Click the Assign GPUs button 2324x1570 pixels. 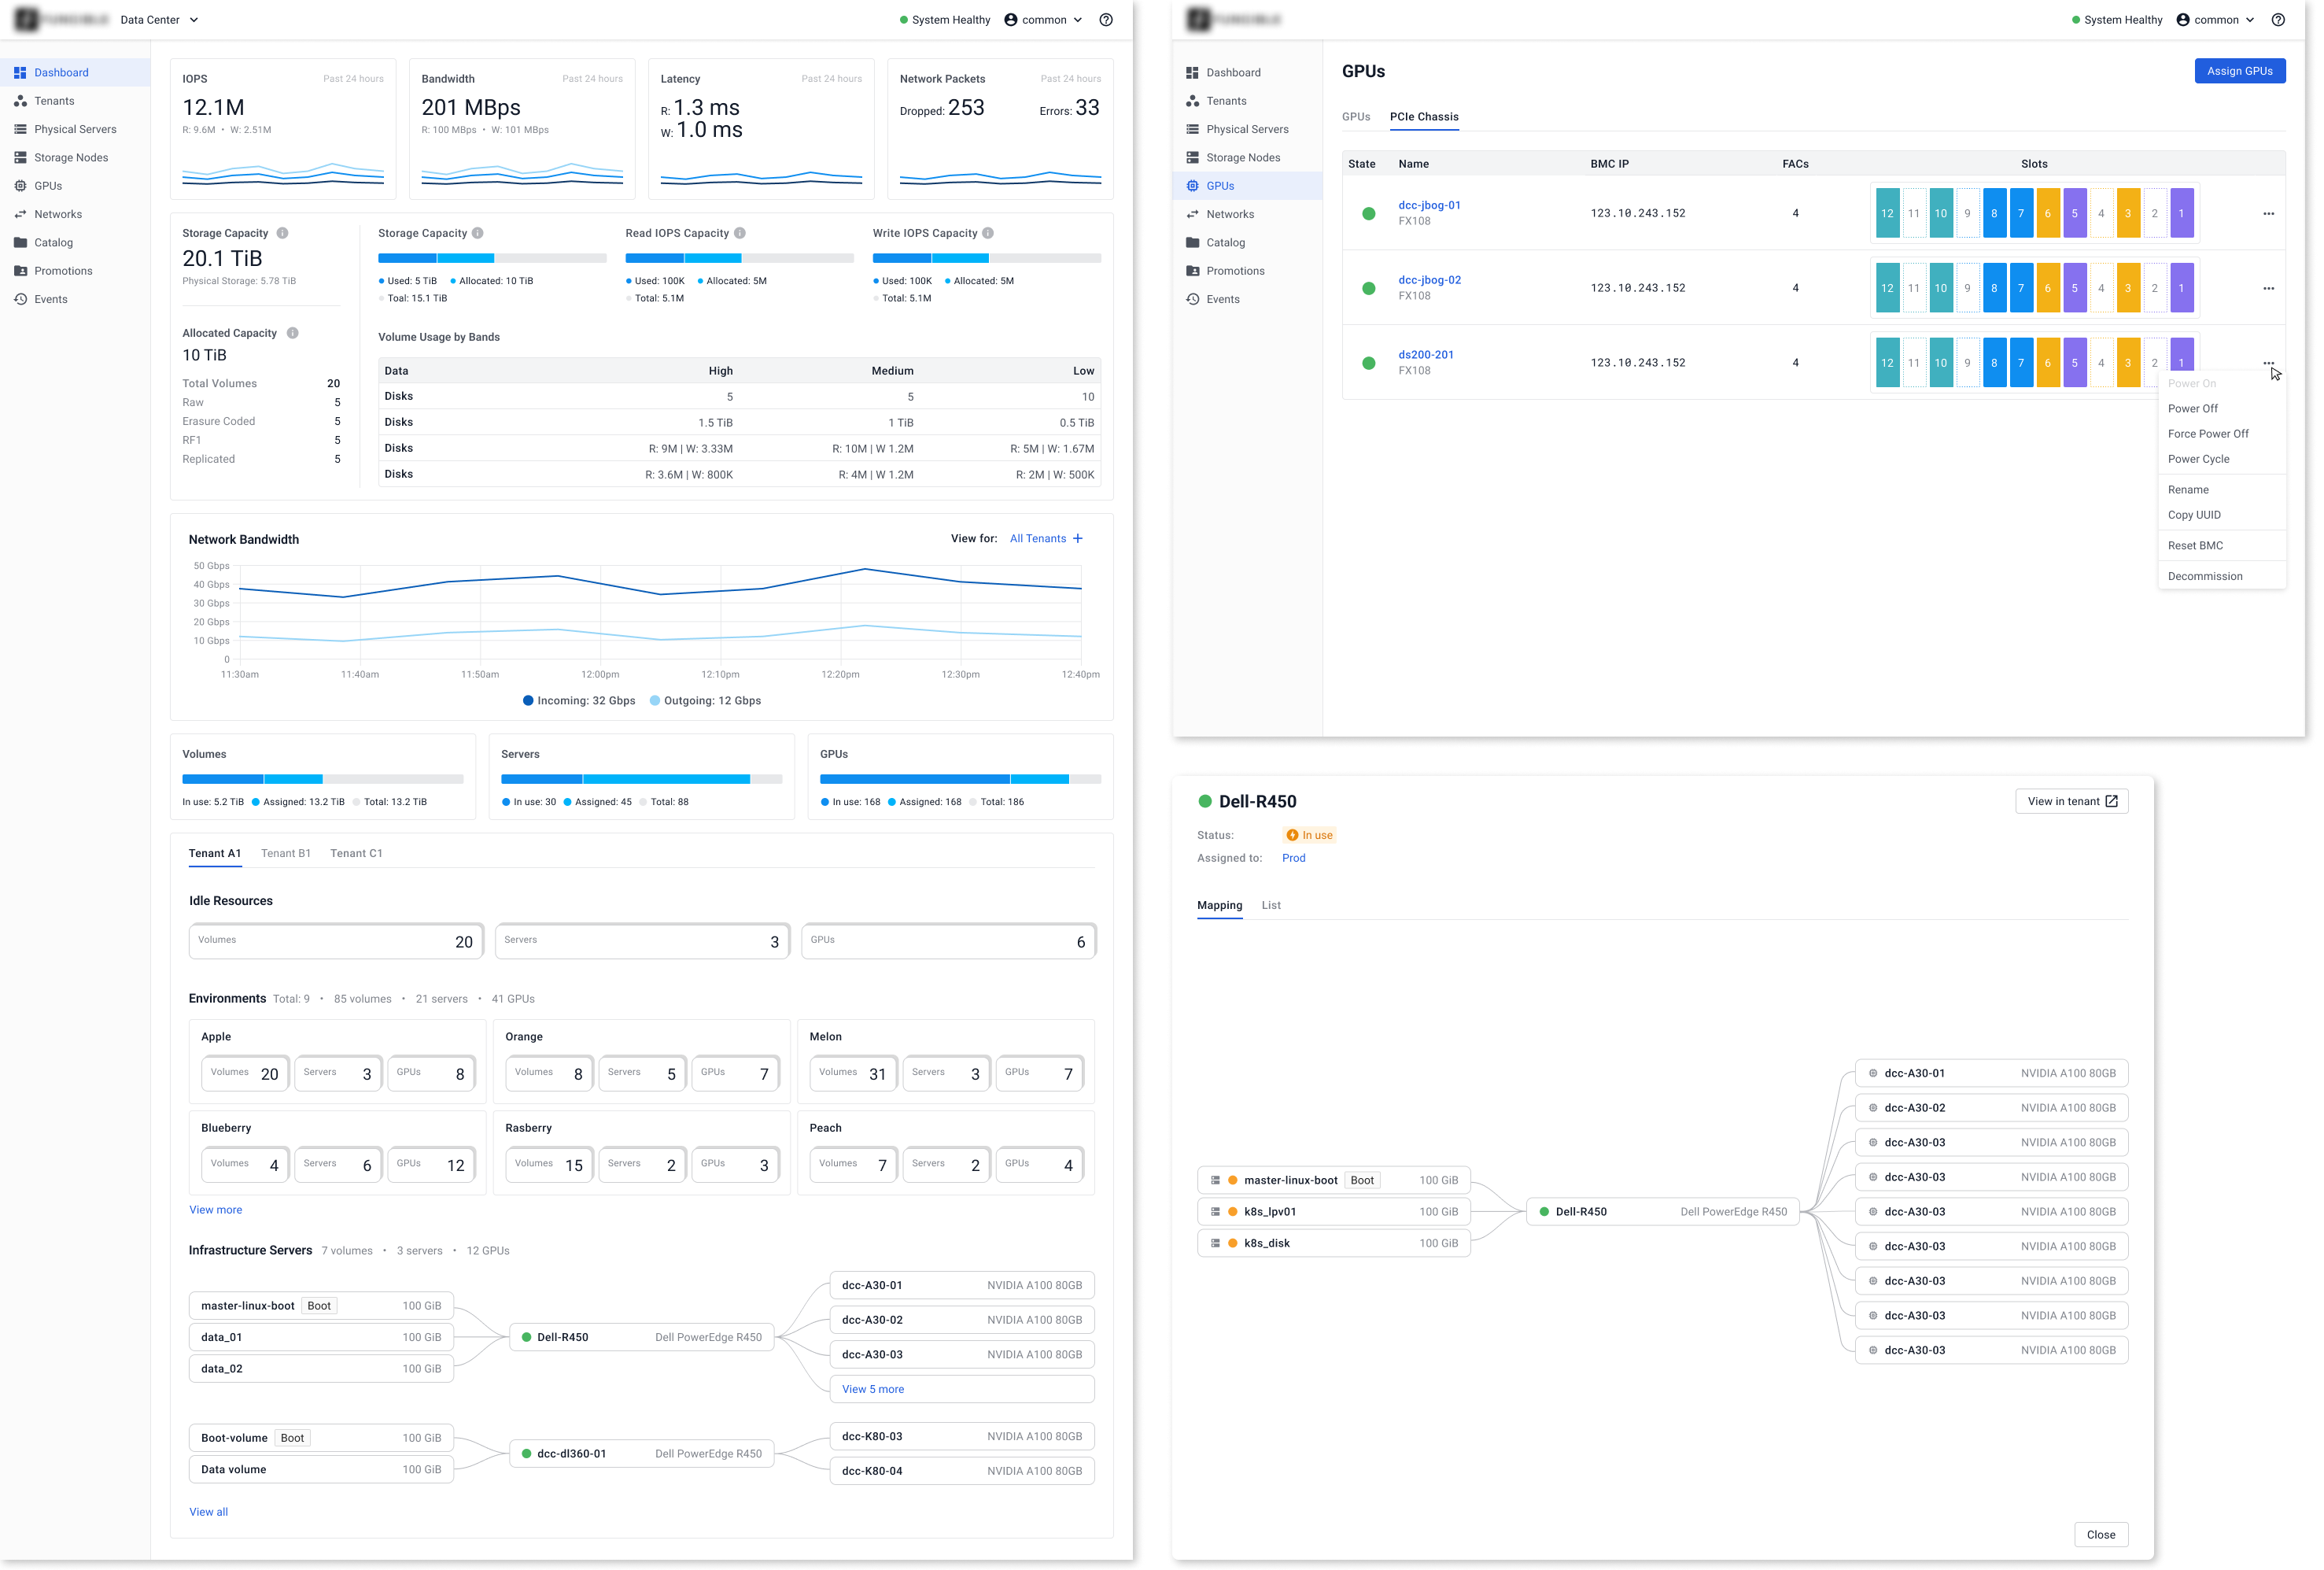(2239, 71)
